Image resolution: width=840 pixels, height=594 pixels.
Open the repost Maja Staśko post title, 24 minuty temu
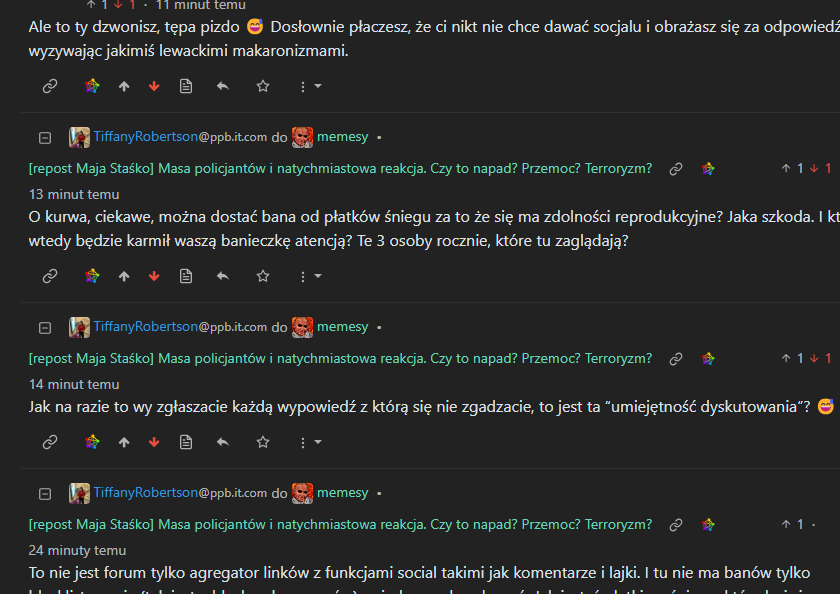(x=340, y=524)
